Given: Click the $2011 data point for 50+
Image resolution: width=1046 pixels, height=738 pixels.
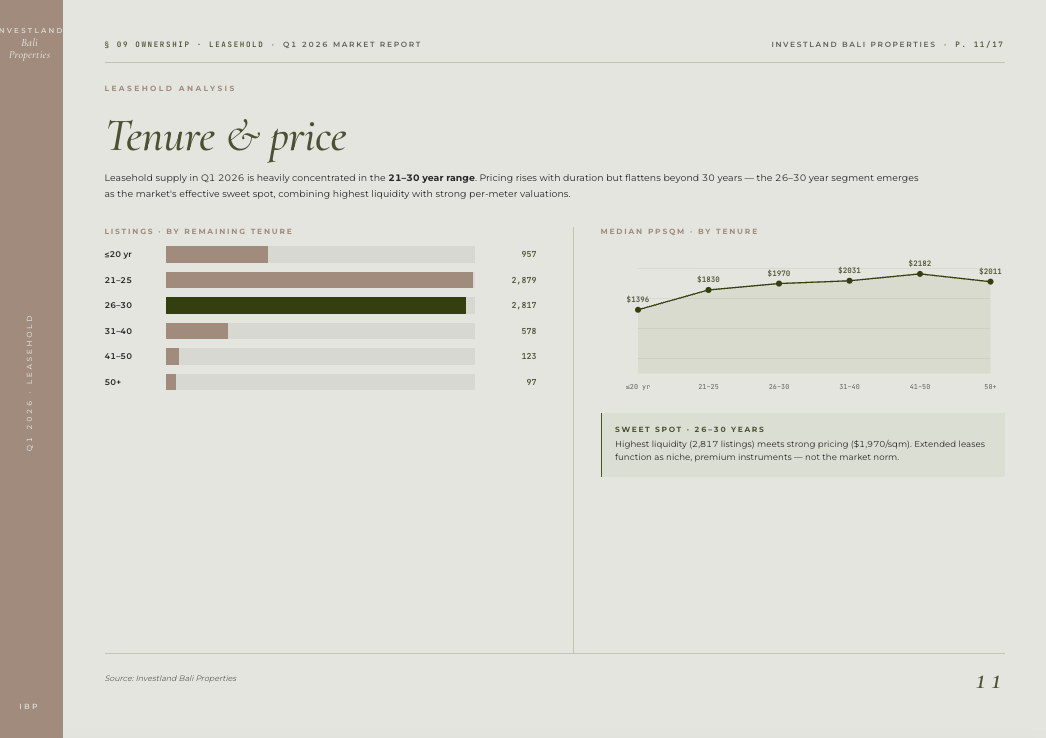Looking at the screenshot, I should click(x=990, y=282).
